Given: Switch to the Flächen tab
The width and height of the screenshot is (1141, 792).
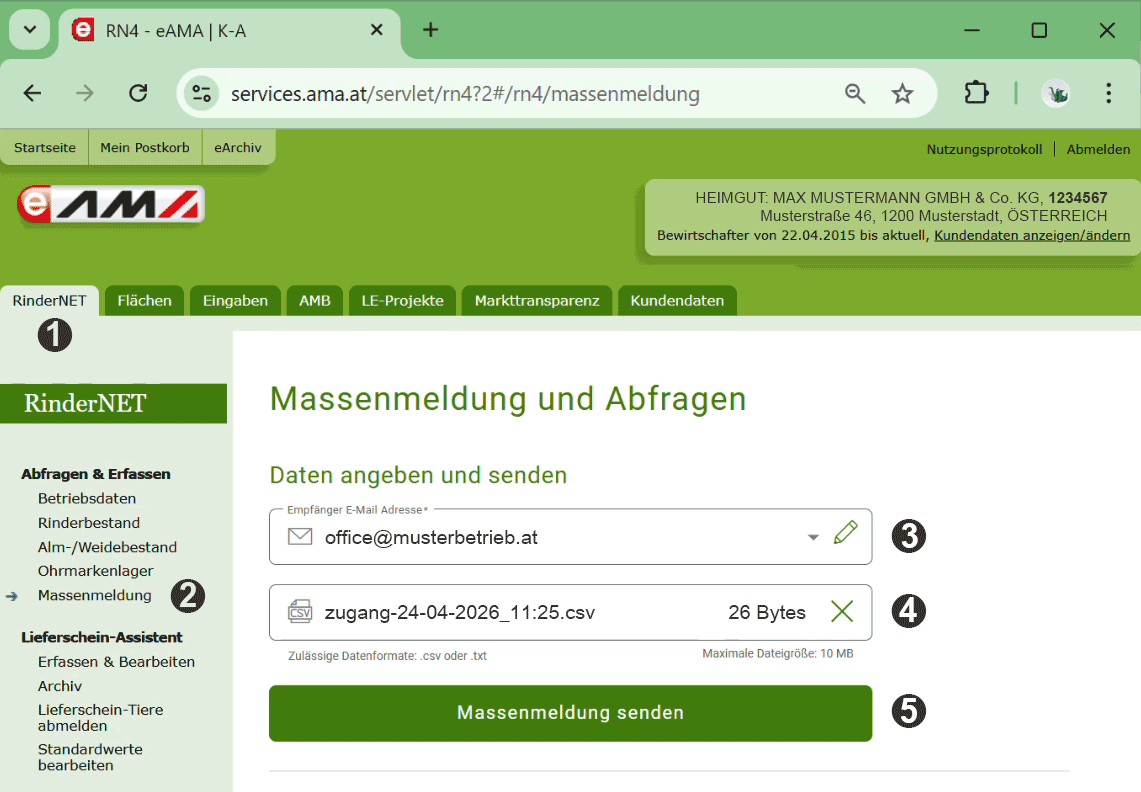Looking at the screenshot, I should click(143, 300).
